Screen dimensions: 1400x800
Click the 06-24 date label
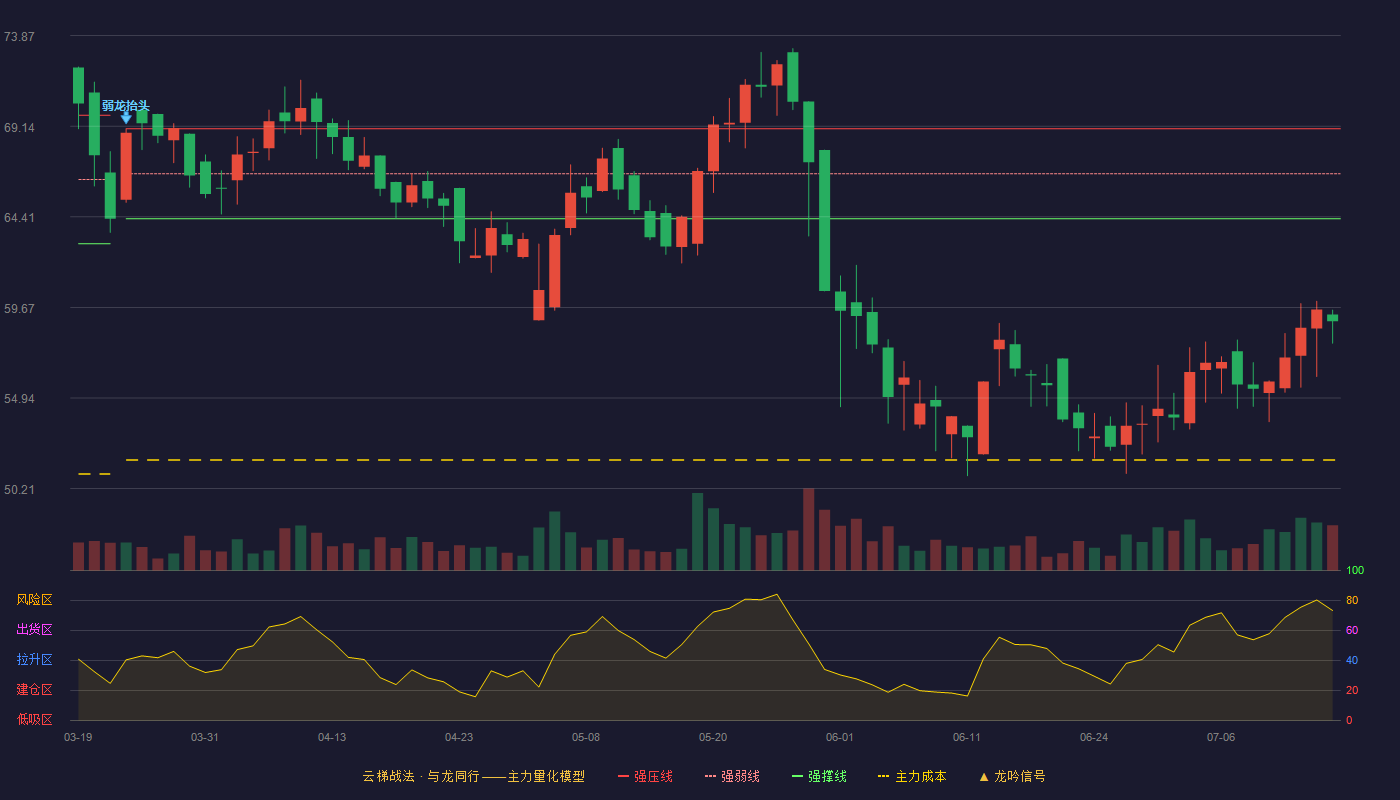(x=1094, y=737)
